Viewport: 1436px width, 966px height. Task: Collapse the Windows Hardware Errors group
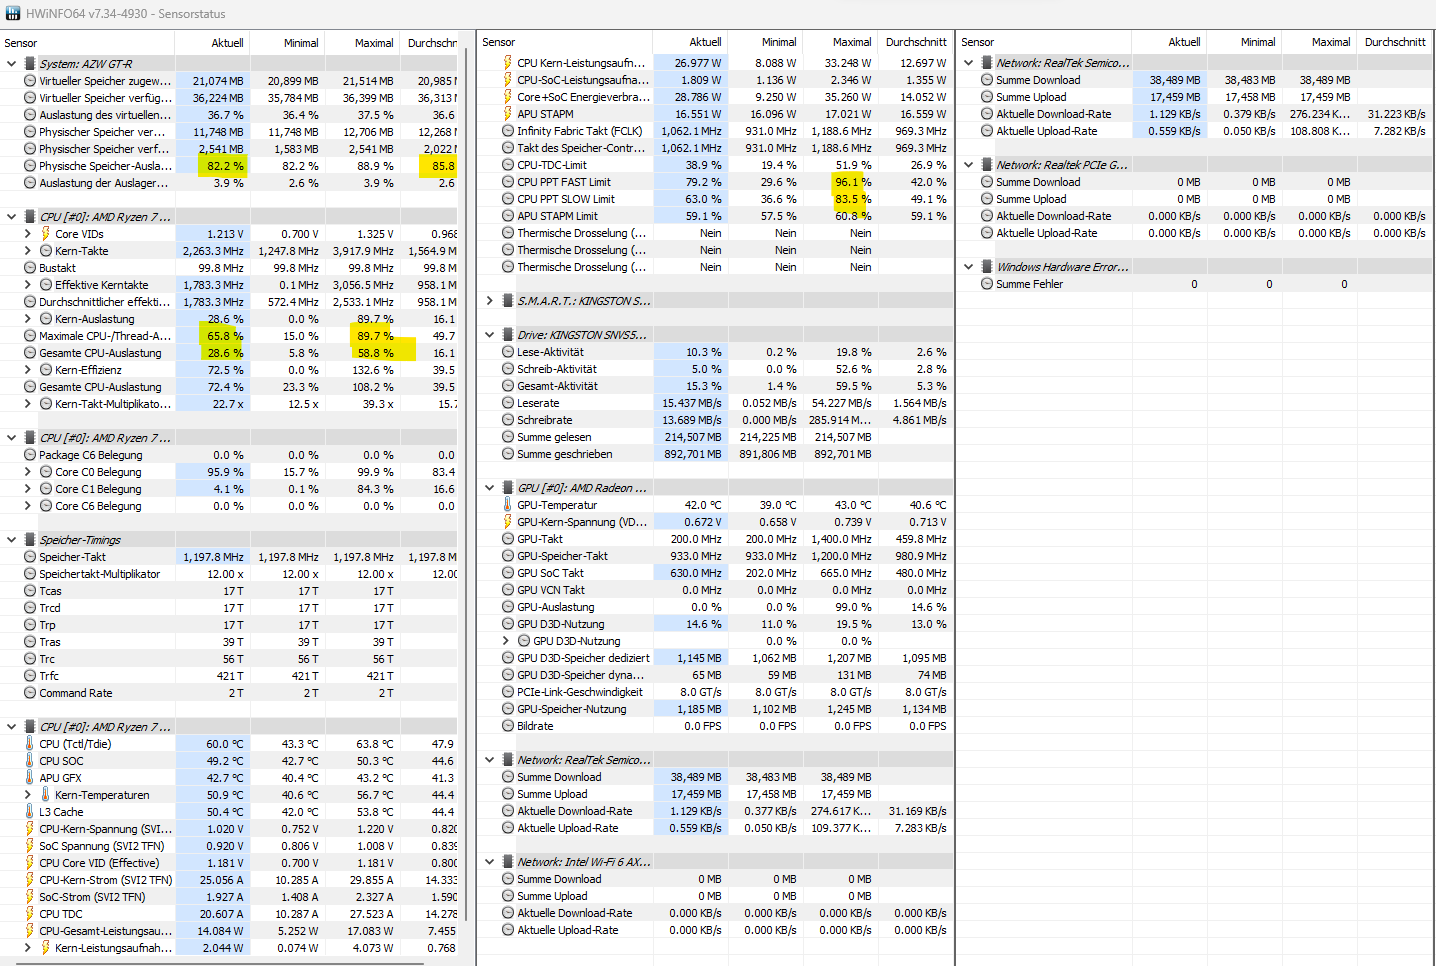(969, 267)
